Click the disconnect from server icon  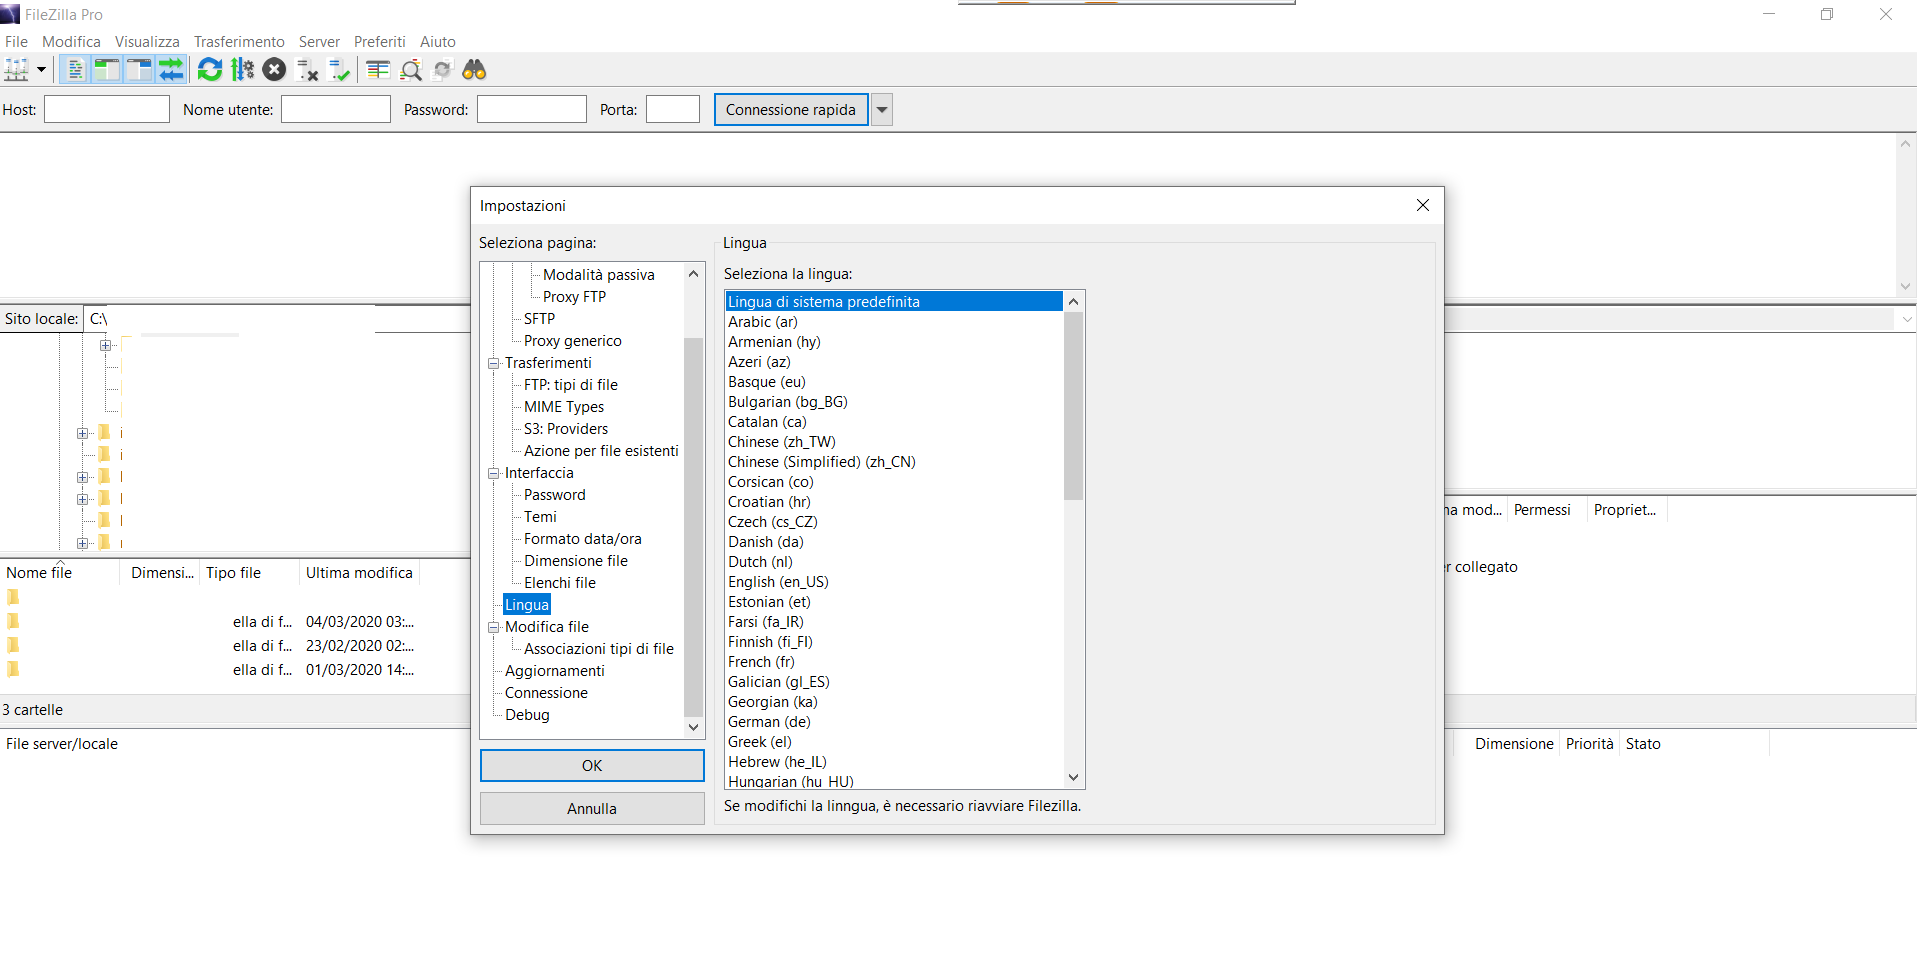[x=307, y=70]
